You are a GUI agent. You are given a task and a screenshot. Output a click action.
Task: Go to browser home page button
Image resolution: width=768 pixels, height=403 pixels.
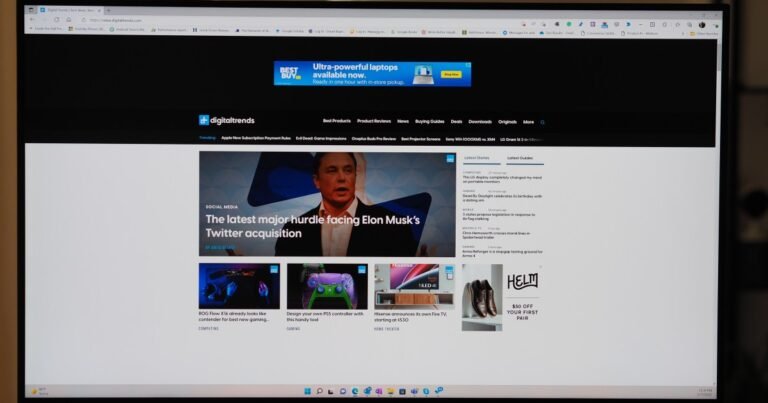click(69, 20)
